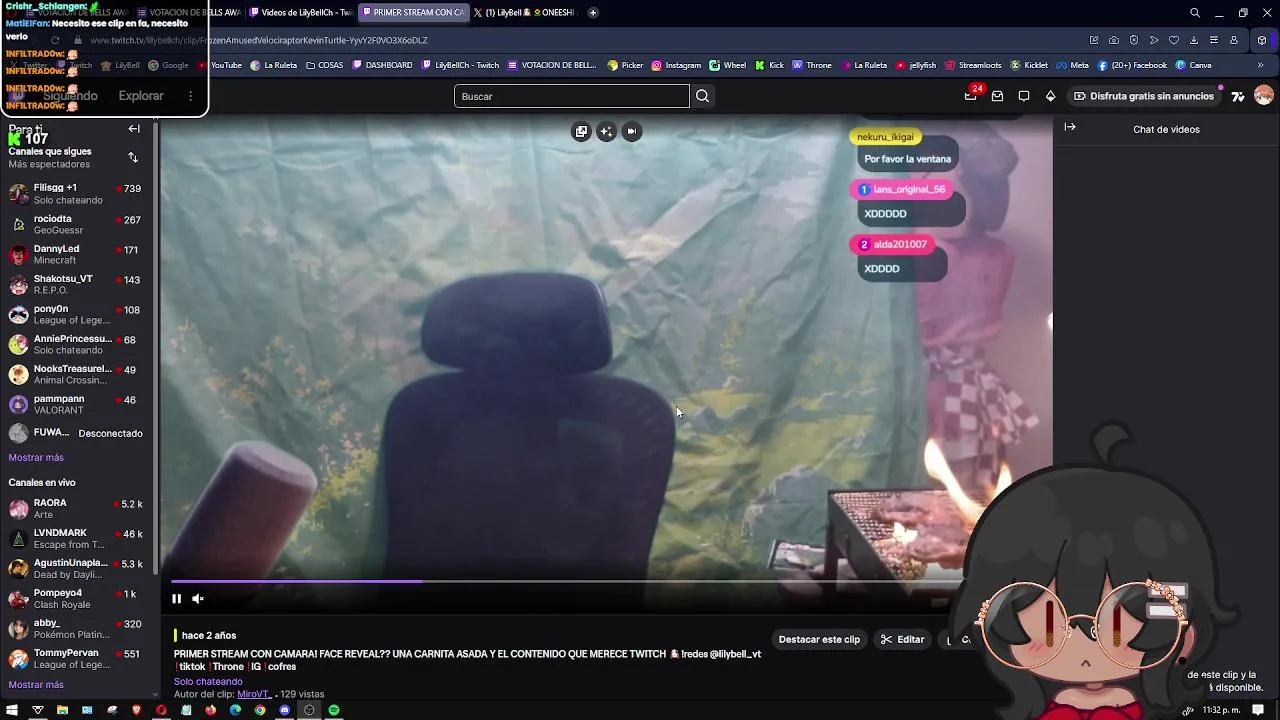Open the DASHBOARD bookmark
This screenshot has width=1280, height=720.
click(382, 65)
